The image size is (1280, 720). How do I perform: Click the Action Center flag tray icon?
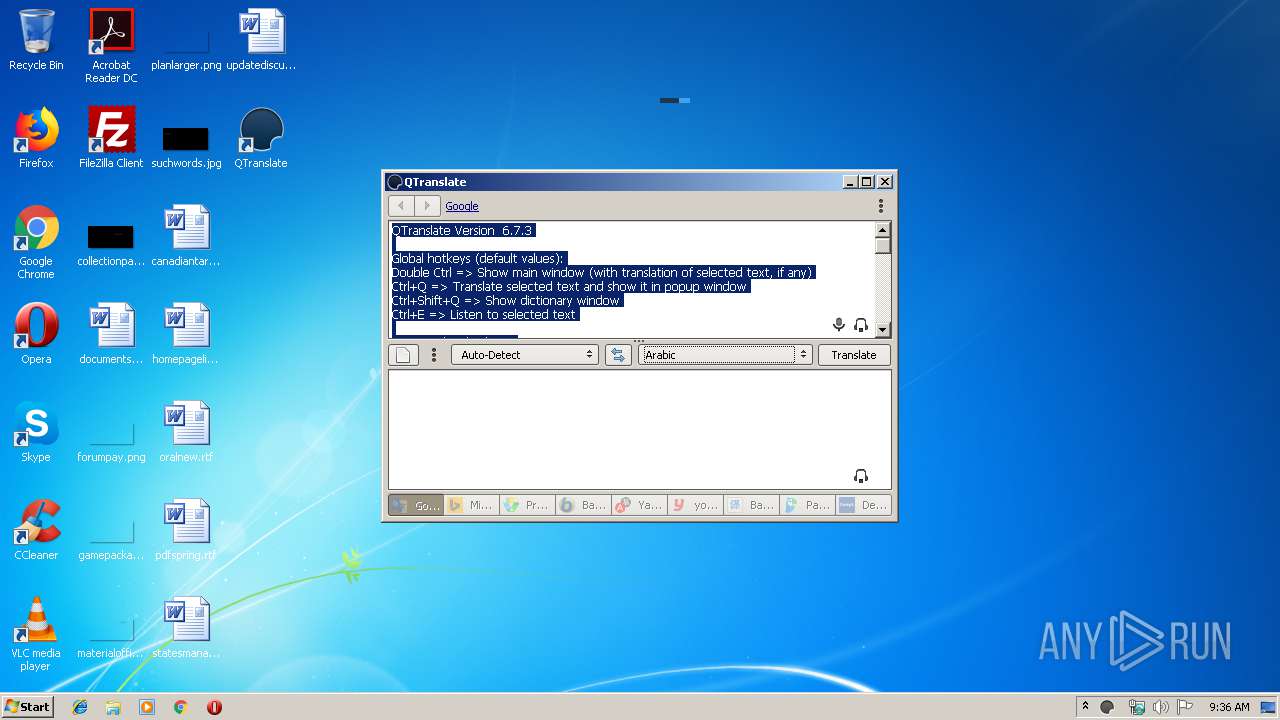pos(1185,707)
